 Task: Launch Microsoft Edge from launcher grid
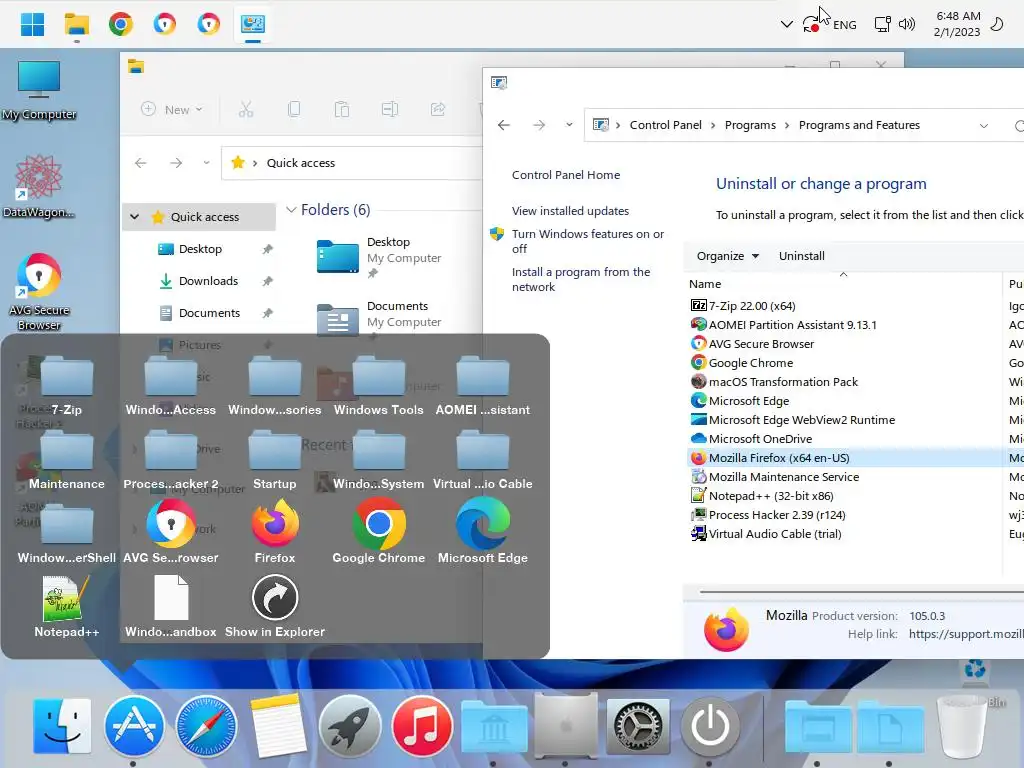coord(483,532)
